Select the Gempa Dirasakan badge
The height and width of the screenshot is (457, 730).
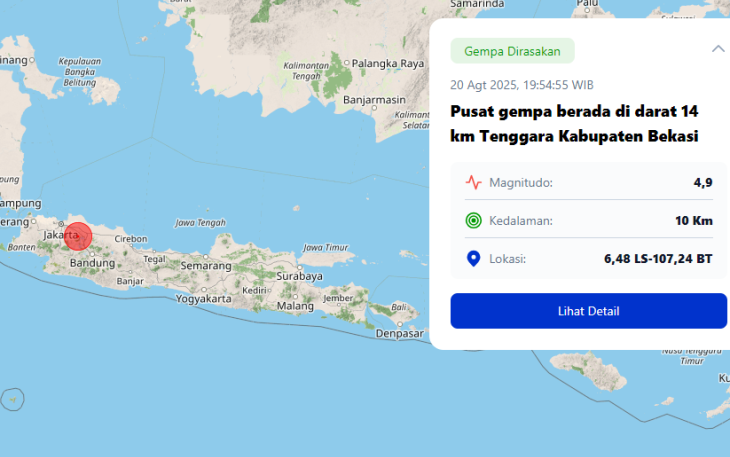pyautogui.click(x=512, y=51)
